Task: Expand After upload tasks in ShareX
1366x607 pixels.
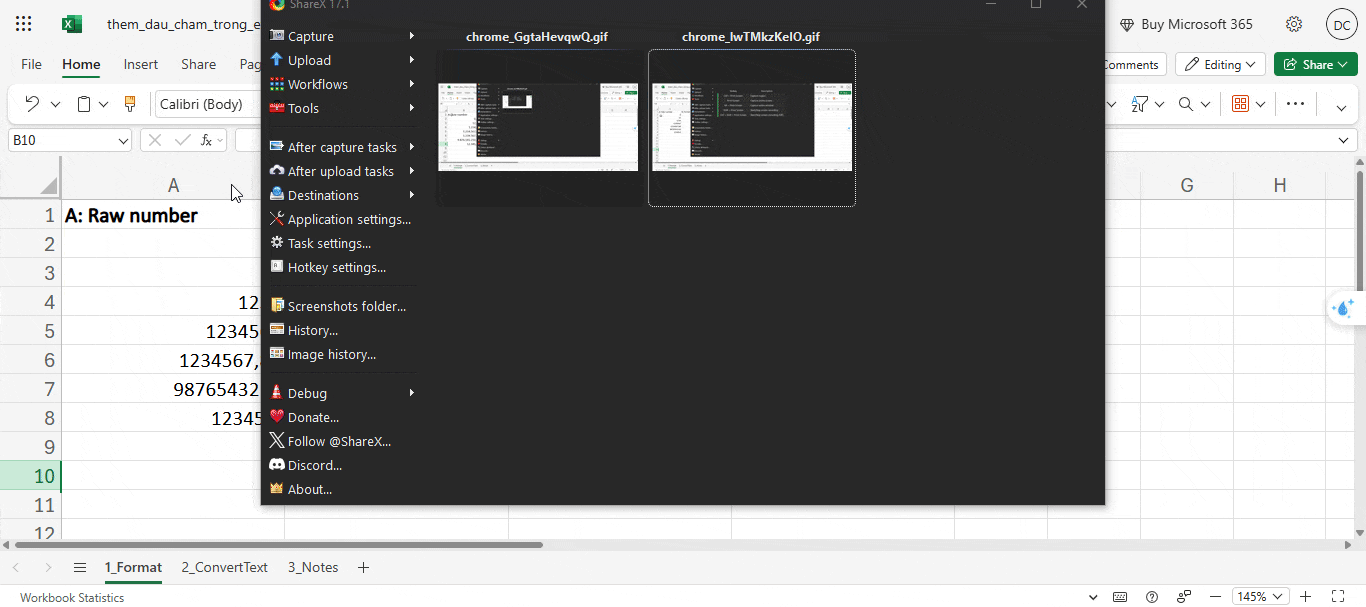Action: (x=342, y=171)
